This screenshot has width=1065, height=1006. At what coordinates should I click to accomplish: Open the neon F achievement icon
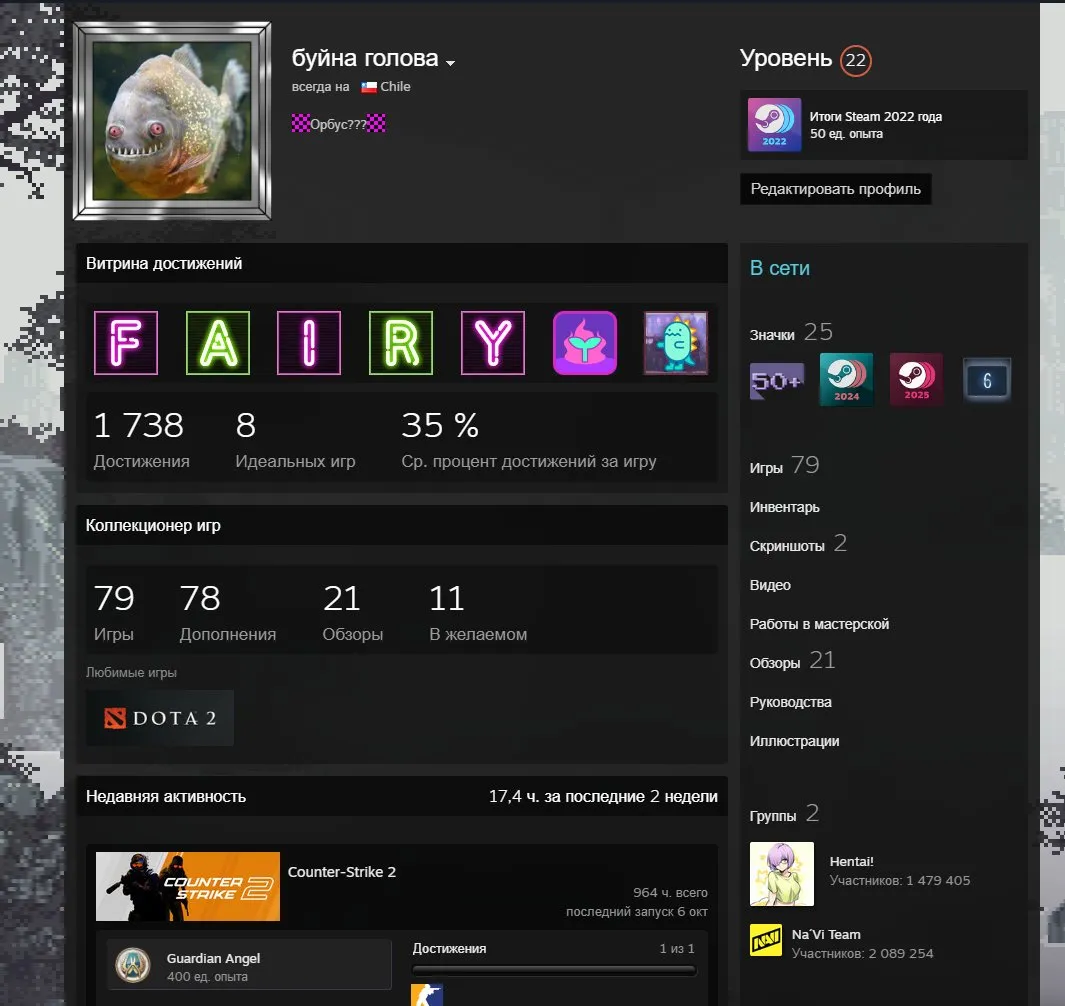click(126, 343)
